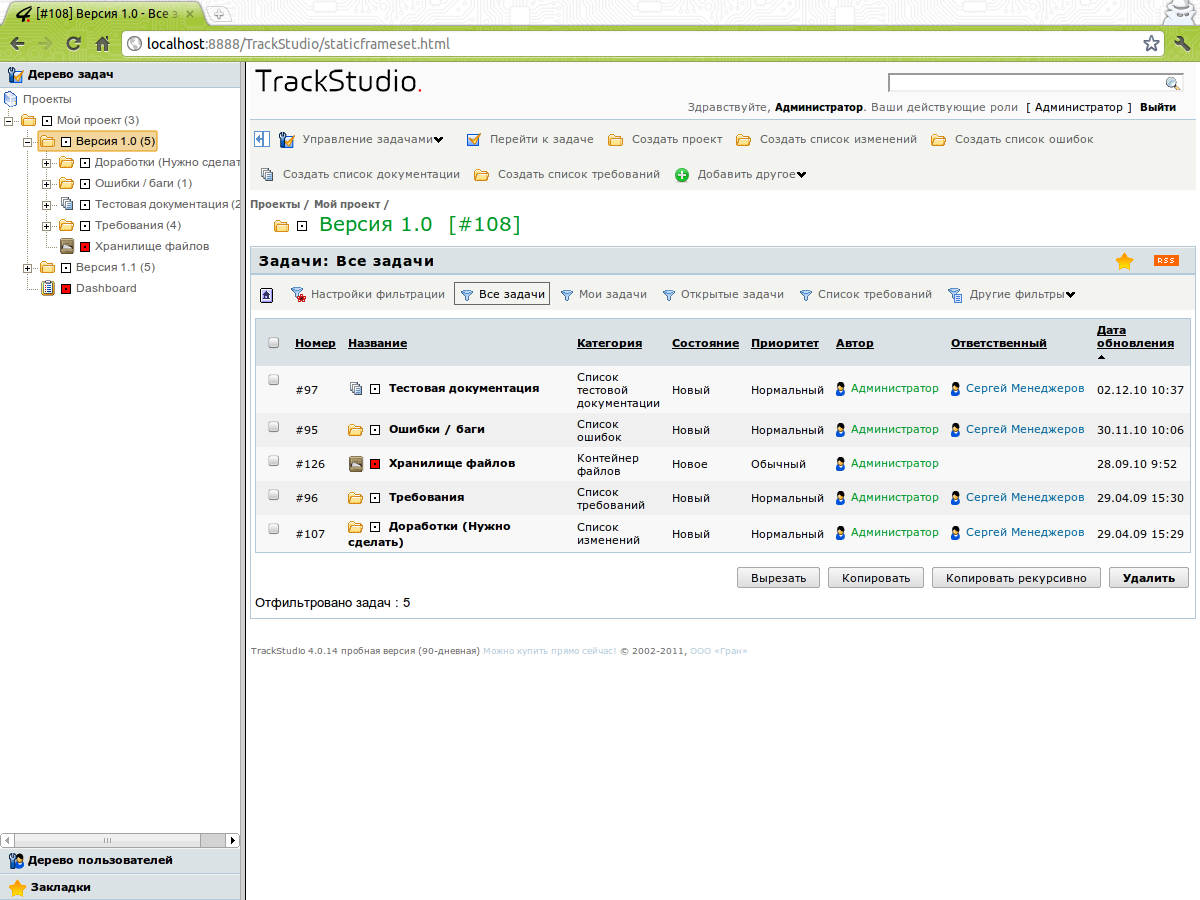Viewport: 1200px width, 900px height.
Task: Expand the Ошибки / баги tree node
Action: [47, 183]
